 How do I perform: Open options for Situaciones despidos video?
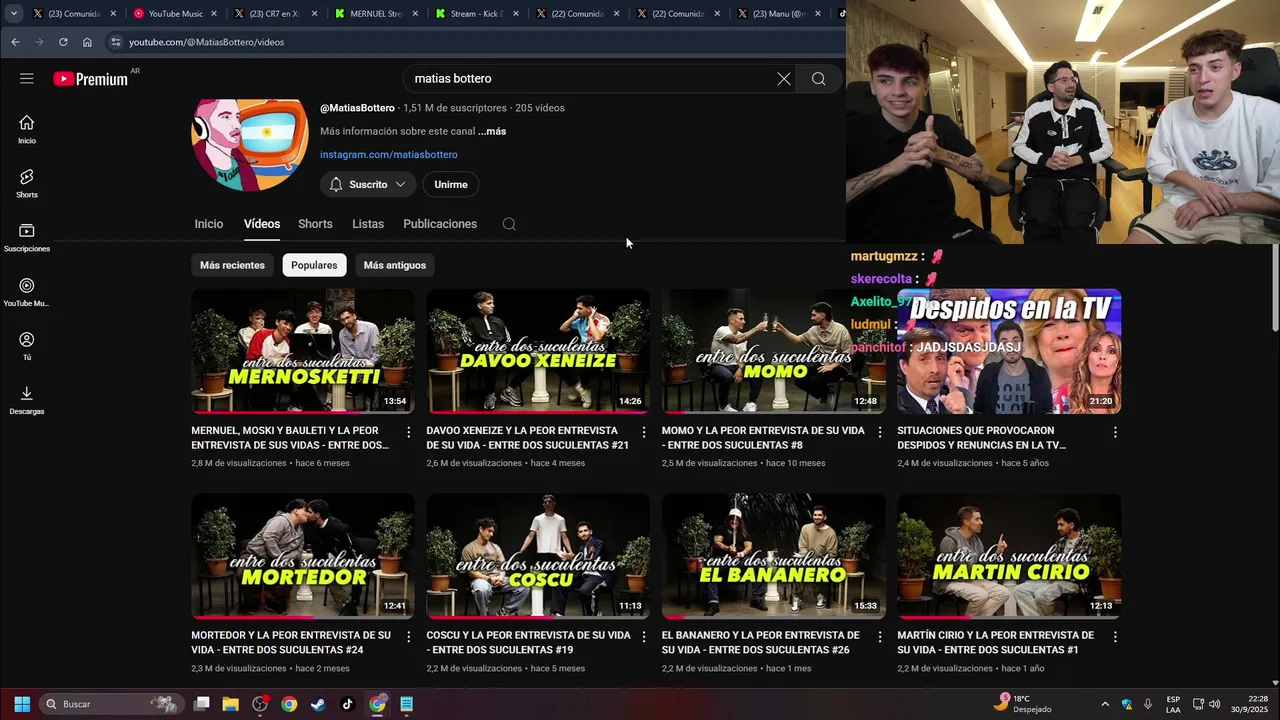click(1115, 432)
